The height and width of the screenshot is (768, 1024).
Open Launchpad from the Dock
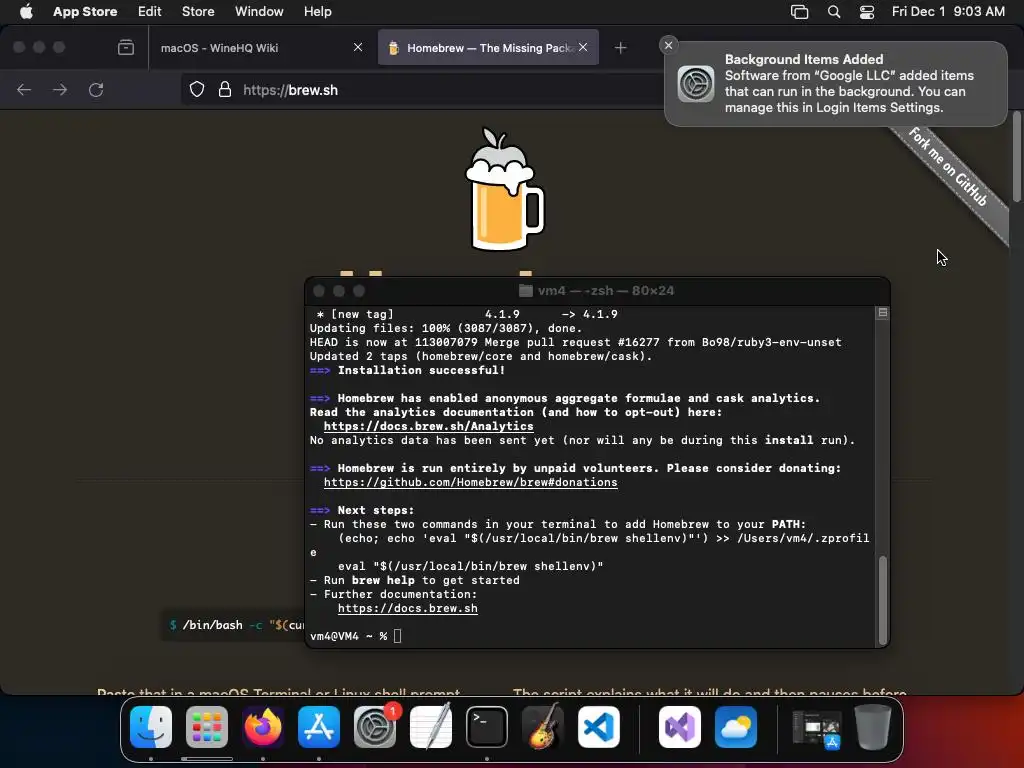[x=207, y=727]
